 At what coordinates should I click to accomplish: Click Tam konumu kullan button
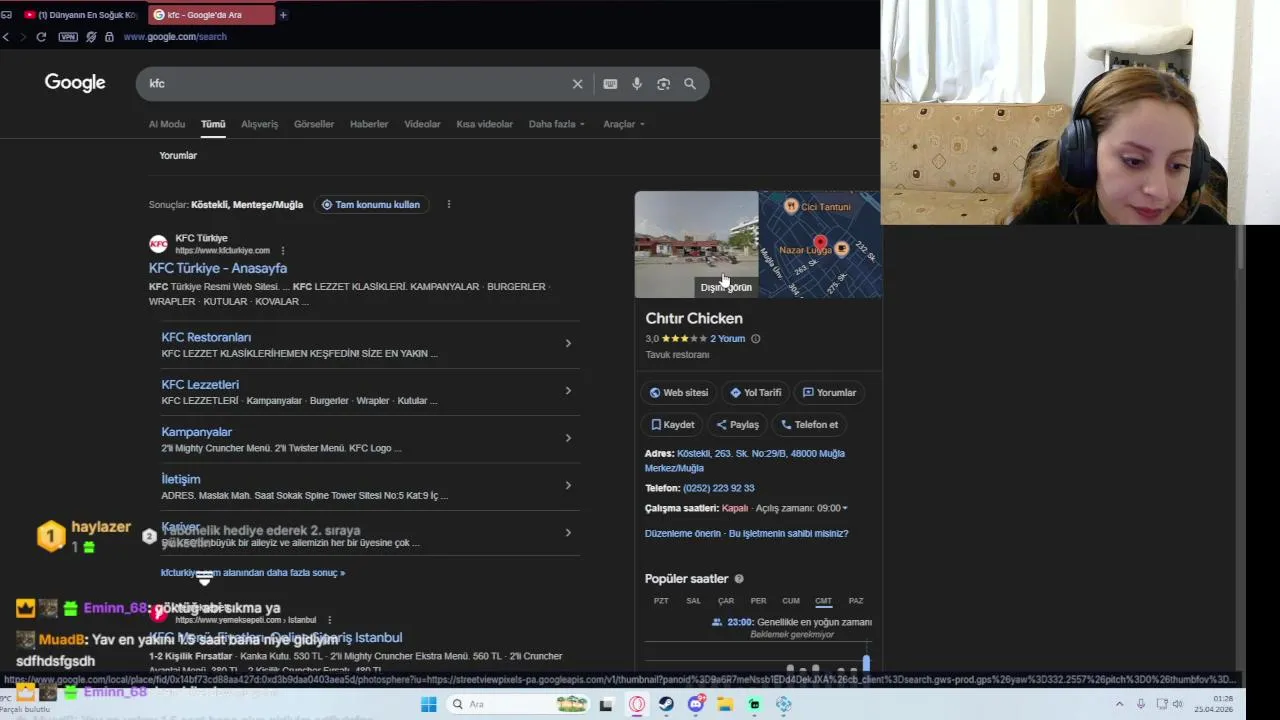[x=371, y=204]
